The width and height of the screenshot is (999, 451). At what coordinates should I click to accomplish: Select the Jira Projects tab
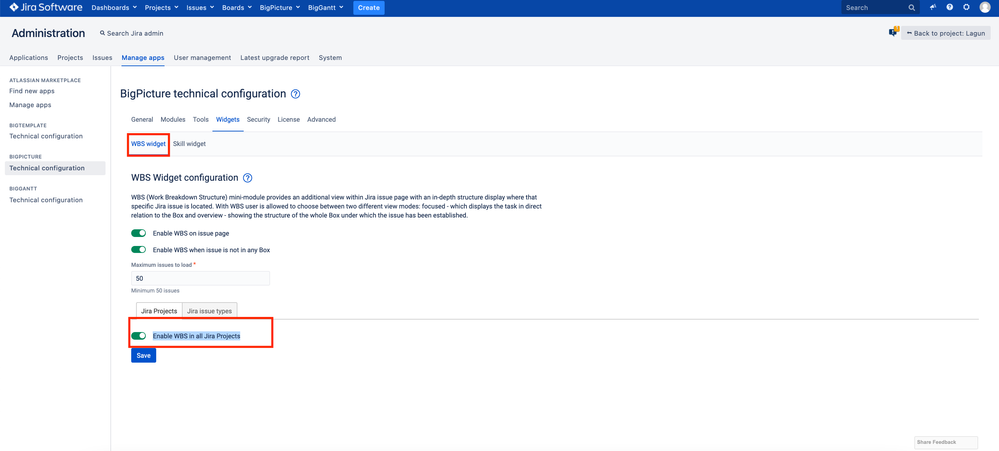click(159, 310)
